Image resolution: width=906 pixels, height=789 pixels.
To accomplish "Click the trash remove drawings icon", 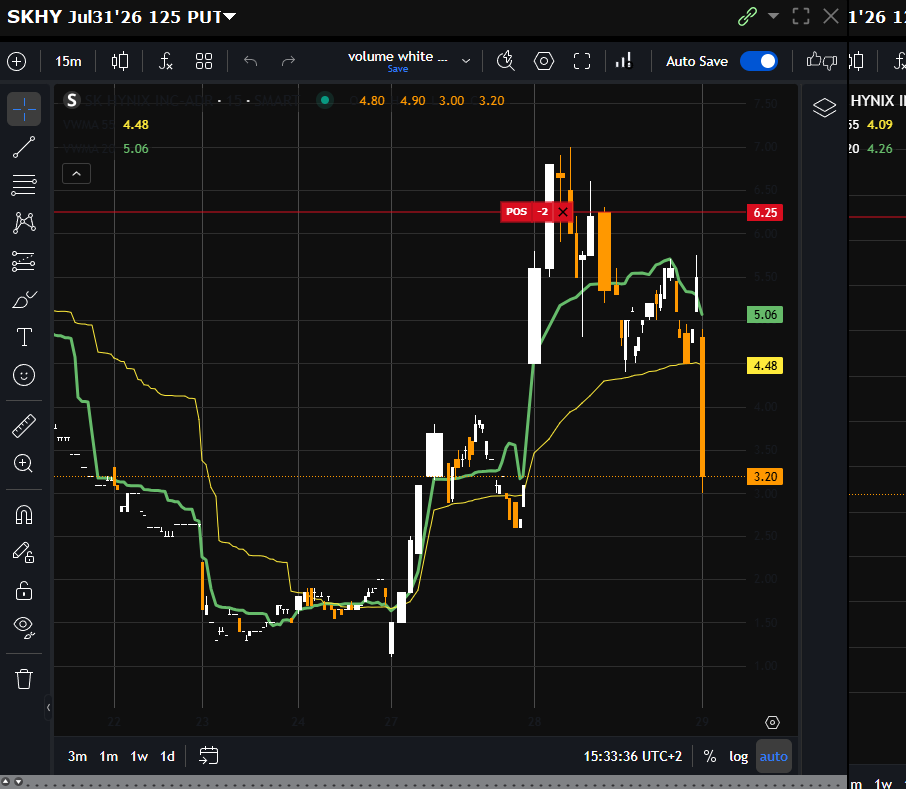I will coord(24,679).
